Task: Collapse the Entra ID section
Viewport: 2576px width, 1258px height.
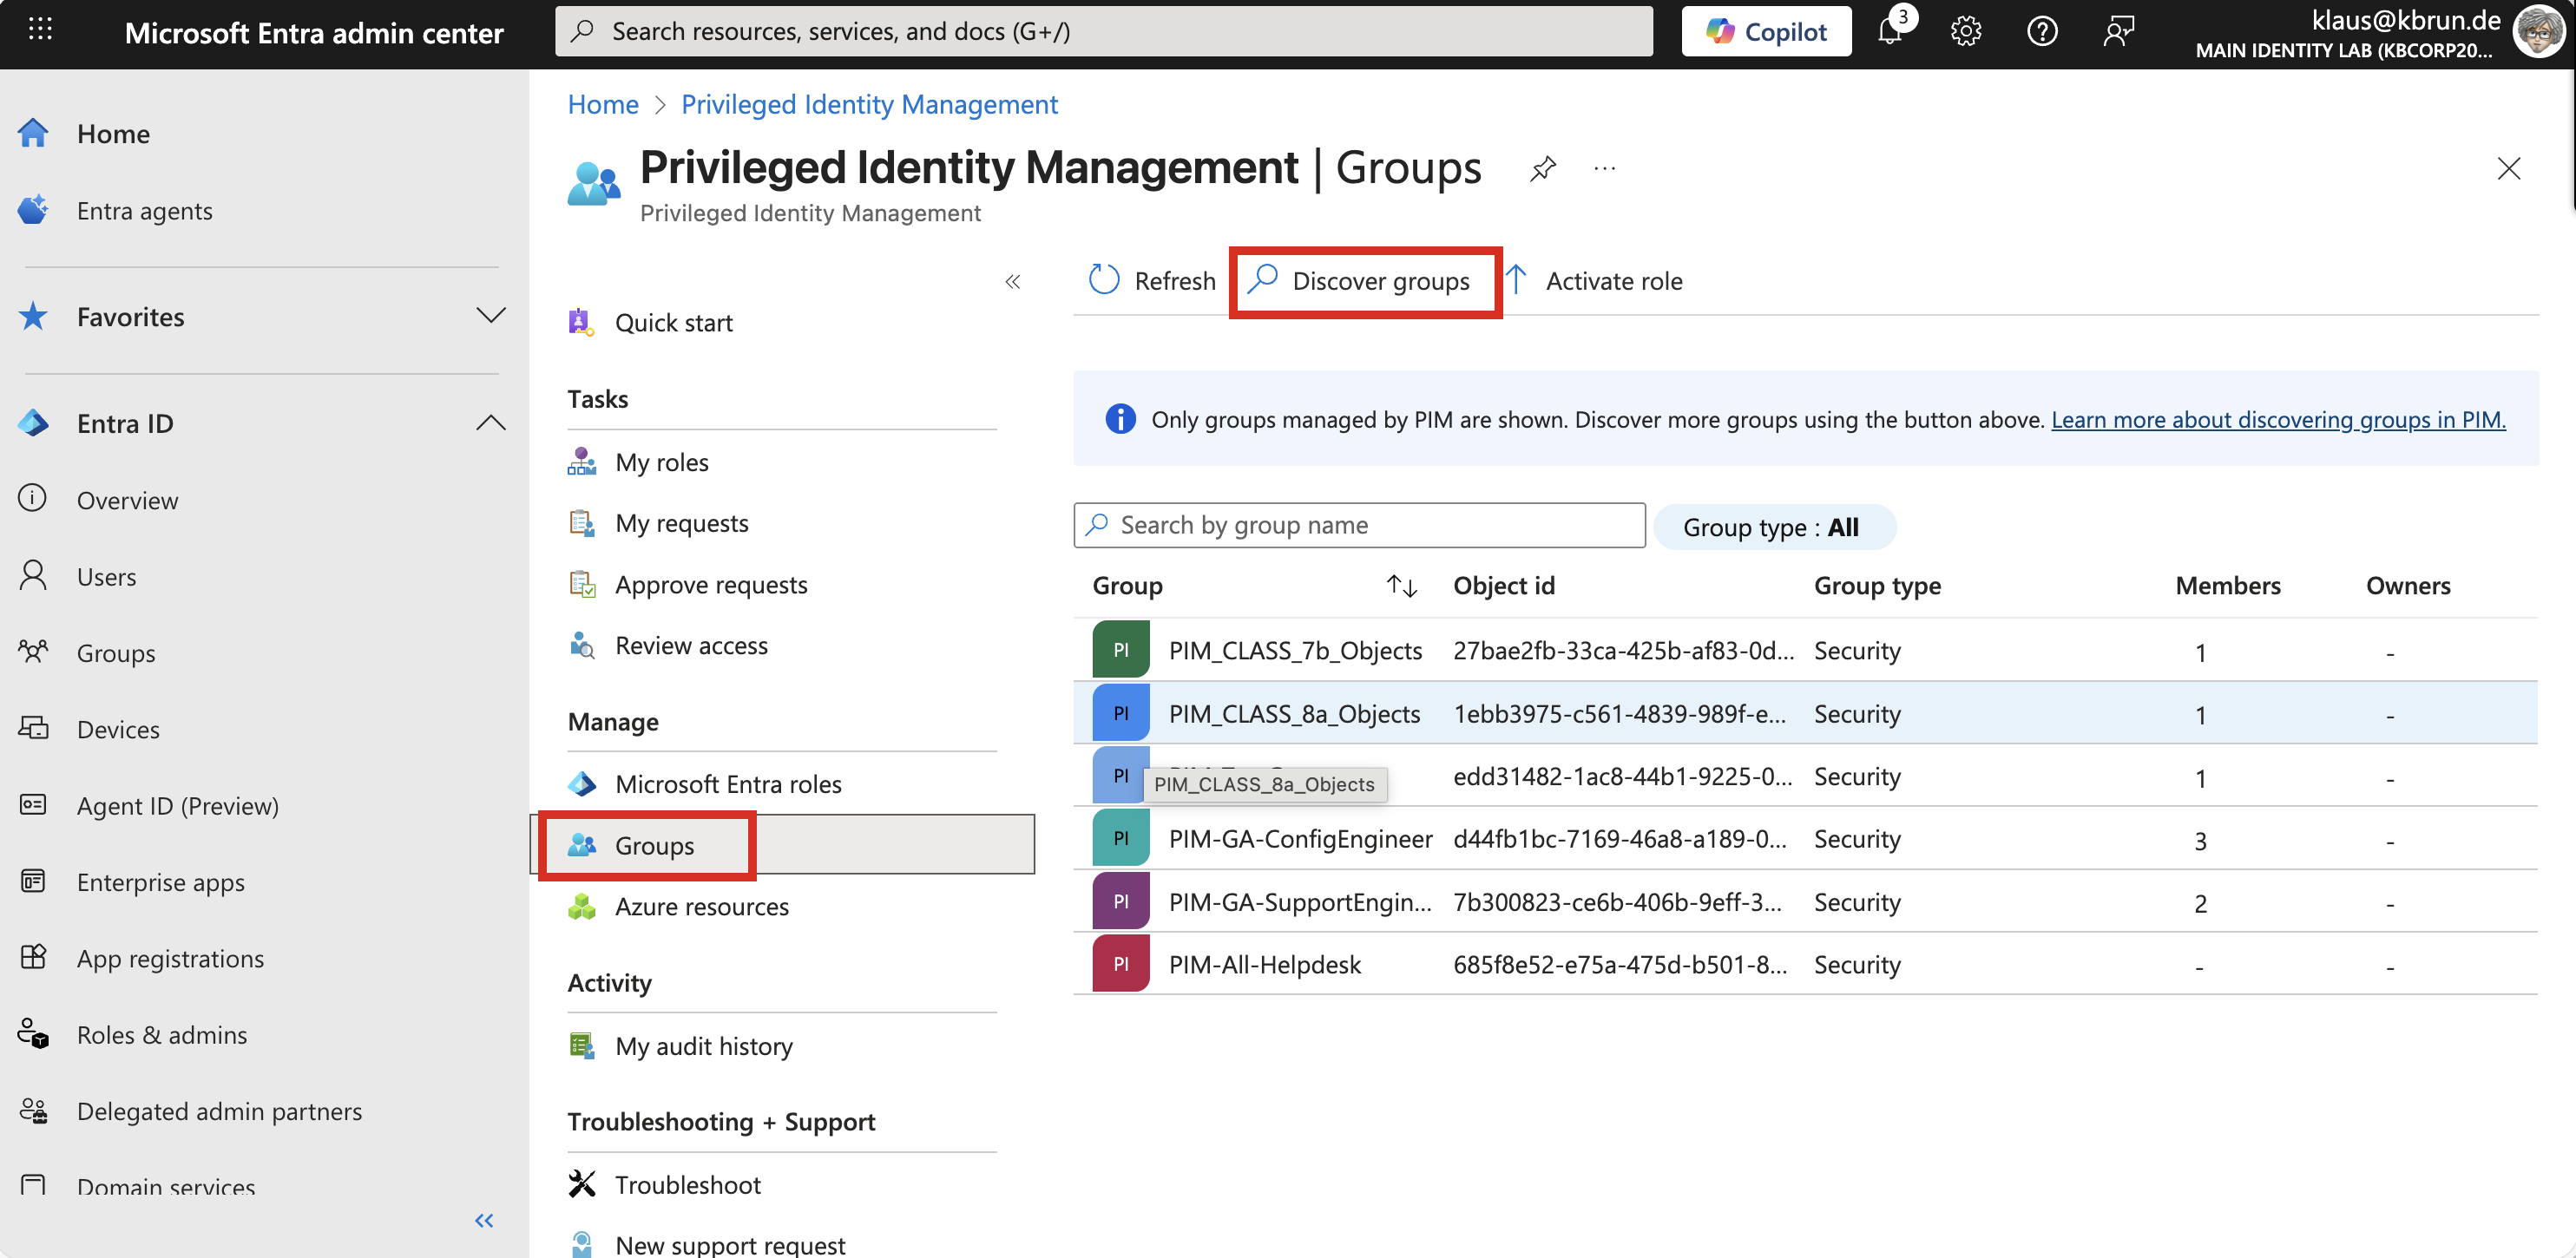Action: tap(490, 423)
